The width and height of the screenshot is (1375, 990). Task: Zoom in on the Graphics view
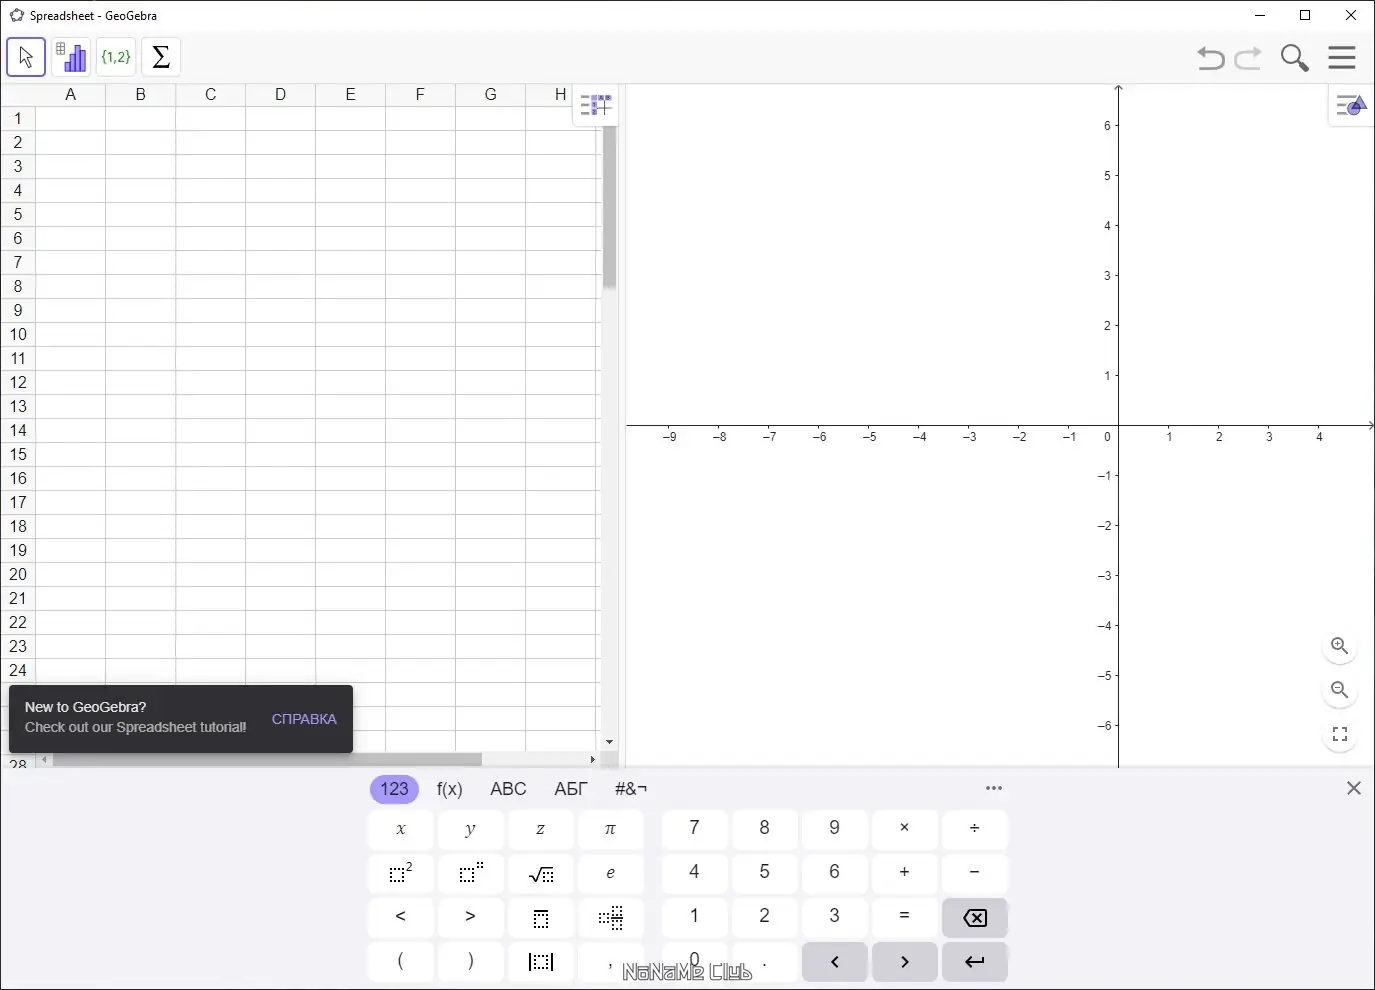tap(1340, 646)
